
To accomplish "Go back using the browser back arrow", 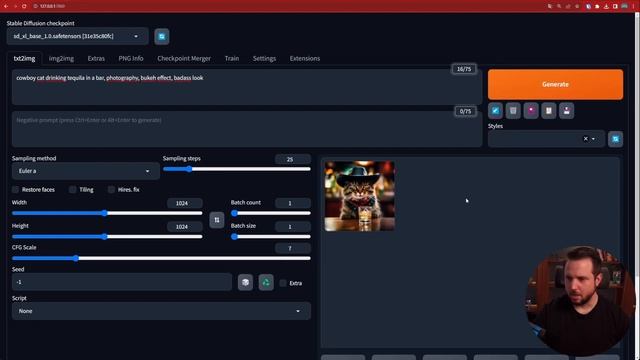I will (6, 6).
